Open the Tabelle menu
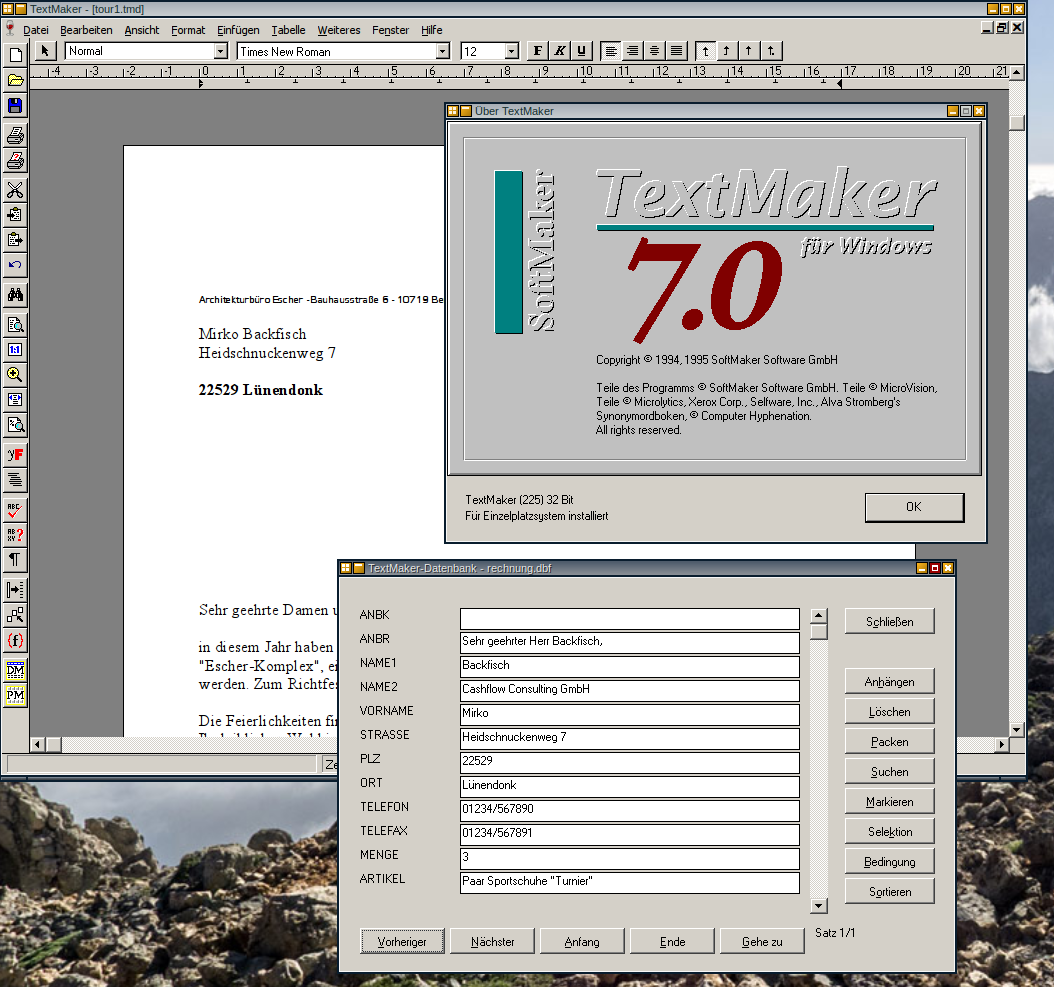The image size is (1054, 987). [288, 30]
